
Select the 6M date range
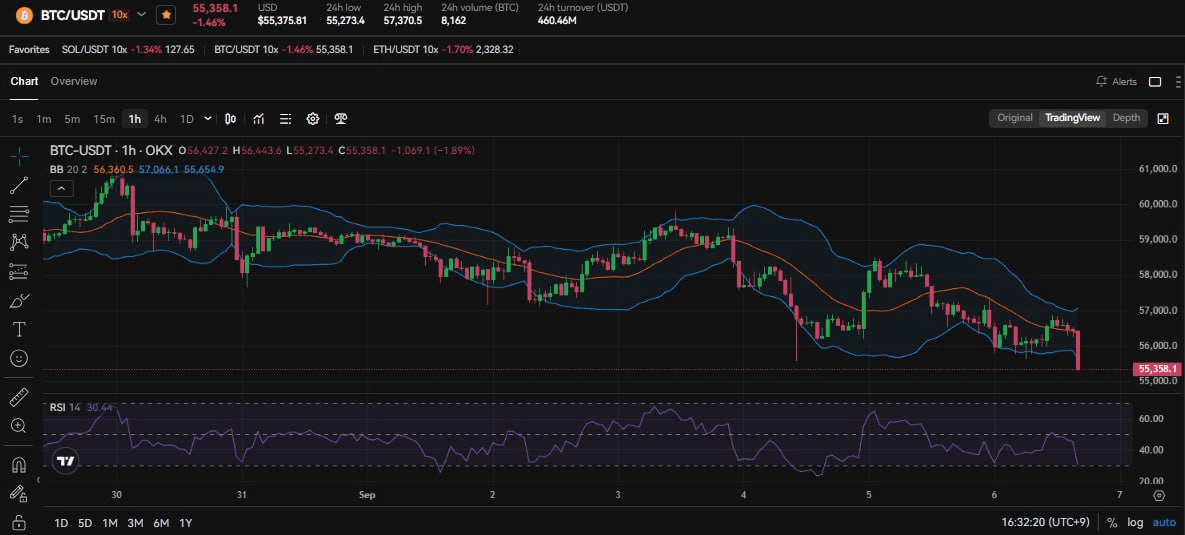point(161,523)
